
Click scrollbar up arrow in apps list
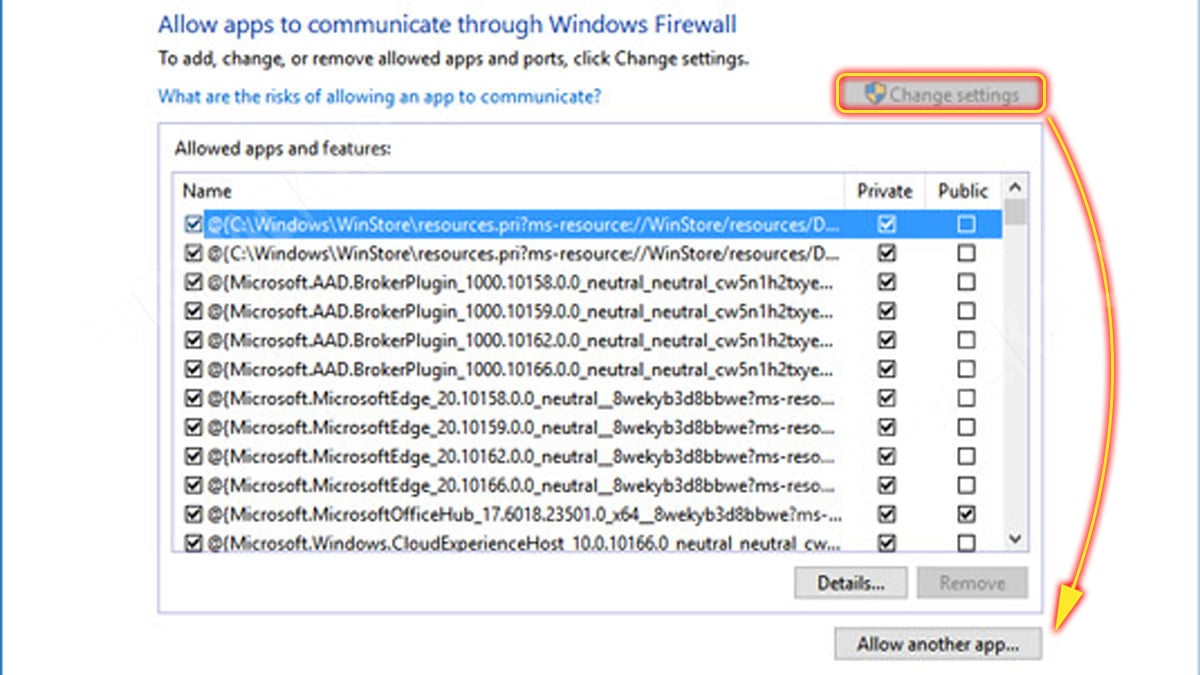1015,188
